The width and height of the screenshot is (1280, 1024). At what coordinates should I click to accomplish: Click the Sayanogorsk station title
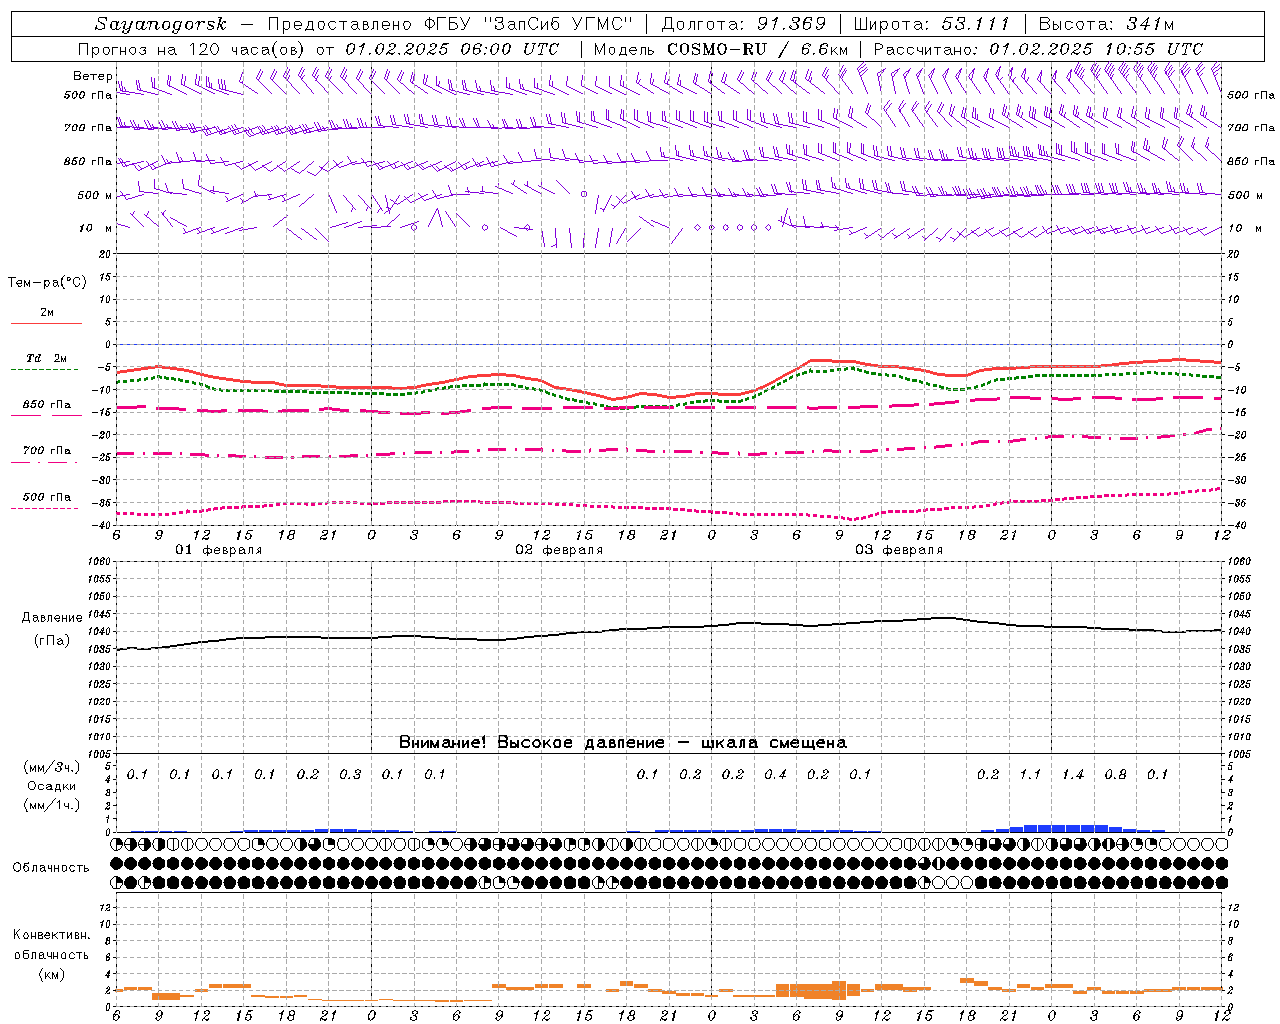(160, 24)
